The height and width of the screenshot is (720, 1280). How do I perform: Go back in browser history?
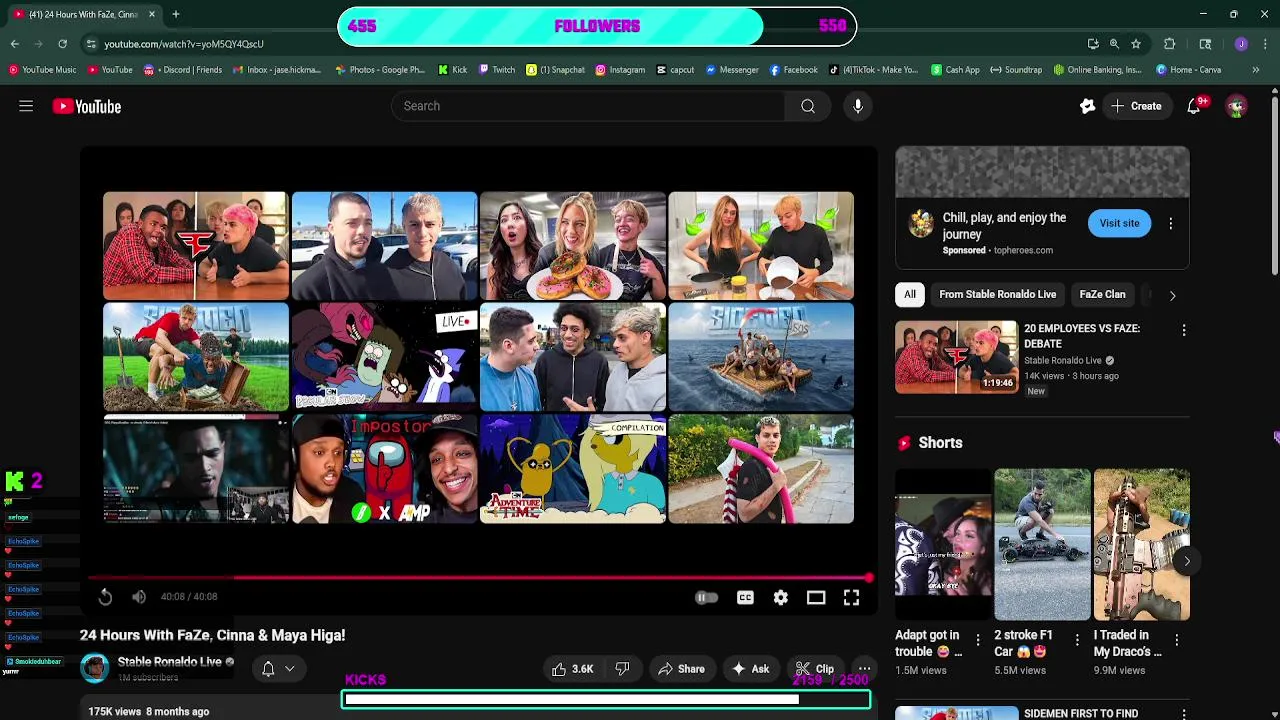(15, 44)
